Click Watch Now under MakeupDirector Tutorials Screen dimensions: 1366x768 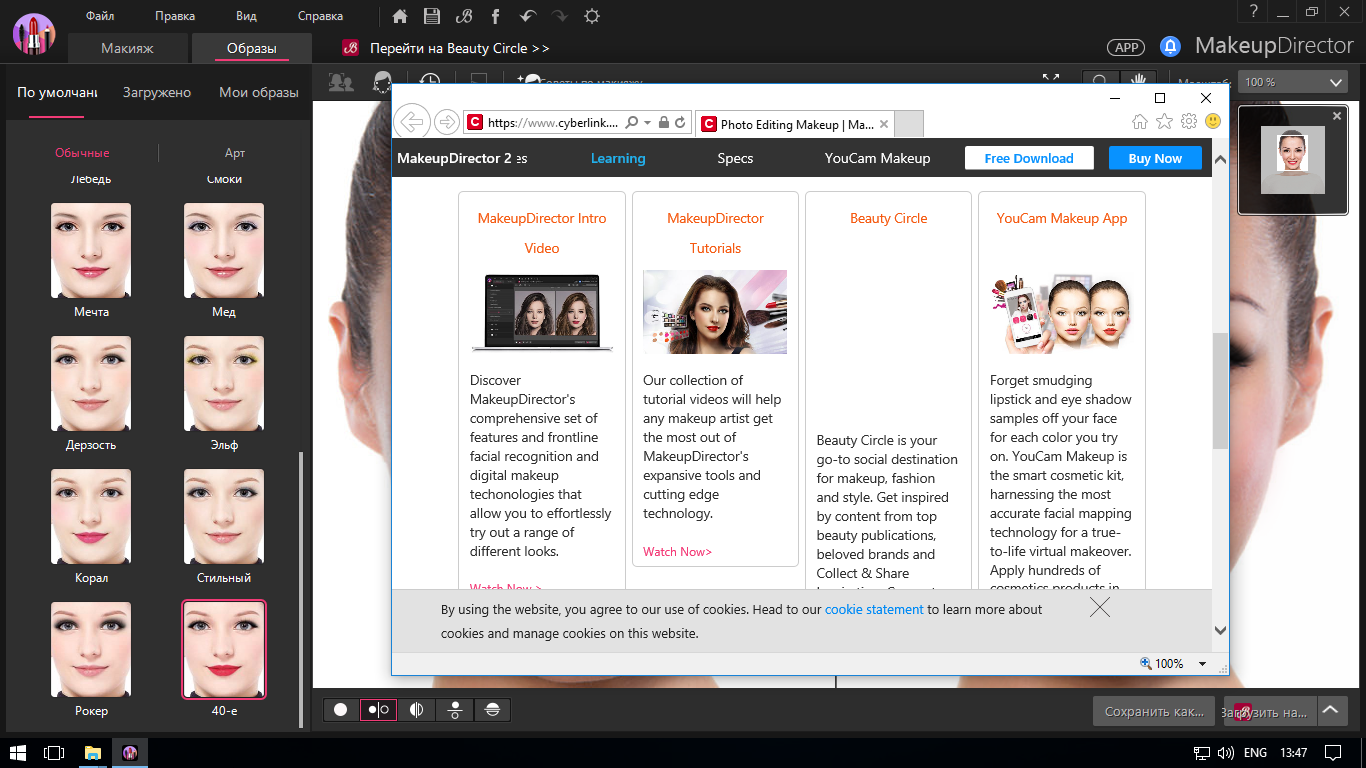click(x=677, y=551)
